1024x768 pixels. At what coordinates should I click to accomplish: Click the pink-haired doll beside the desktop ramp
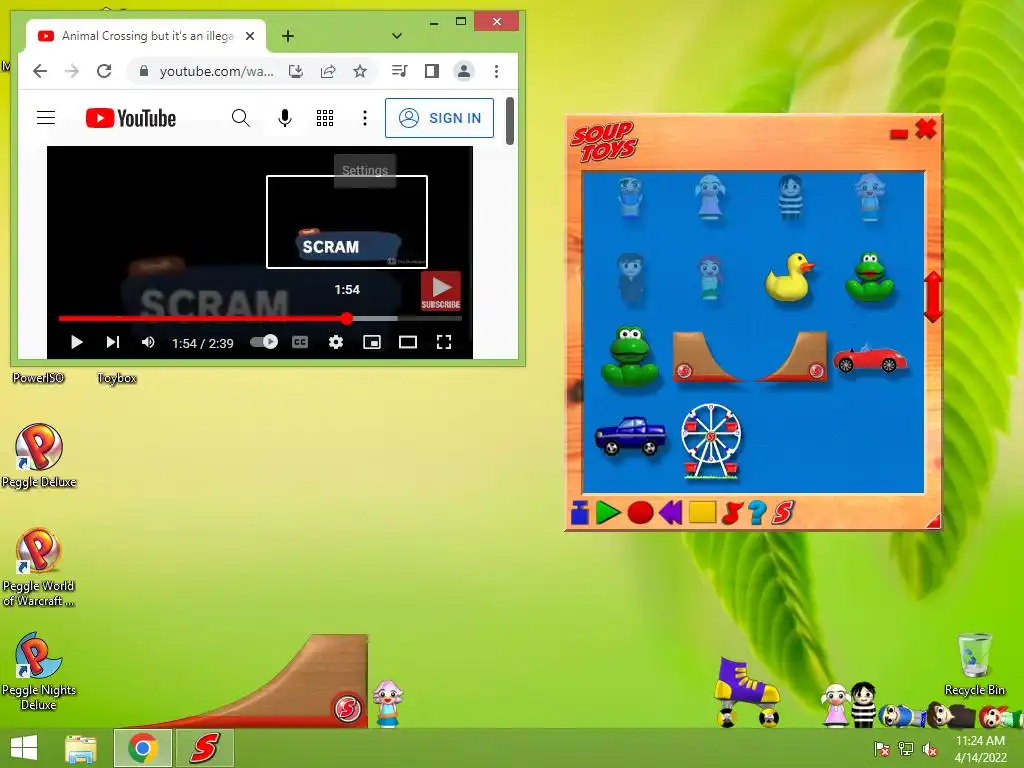click(x=388, y=703)
